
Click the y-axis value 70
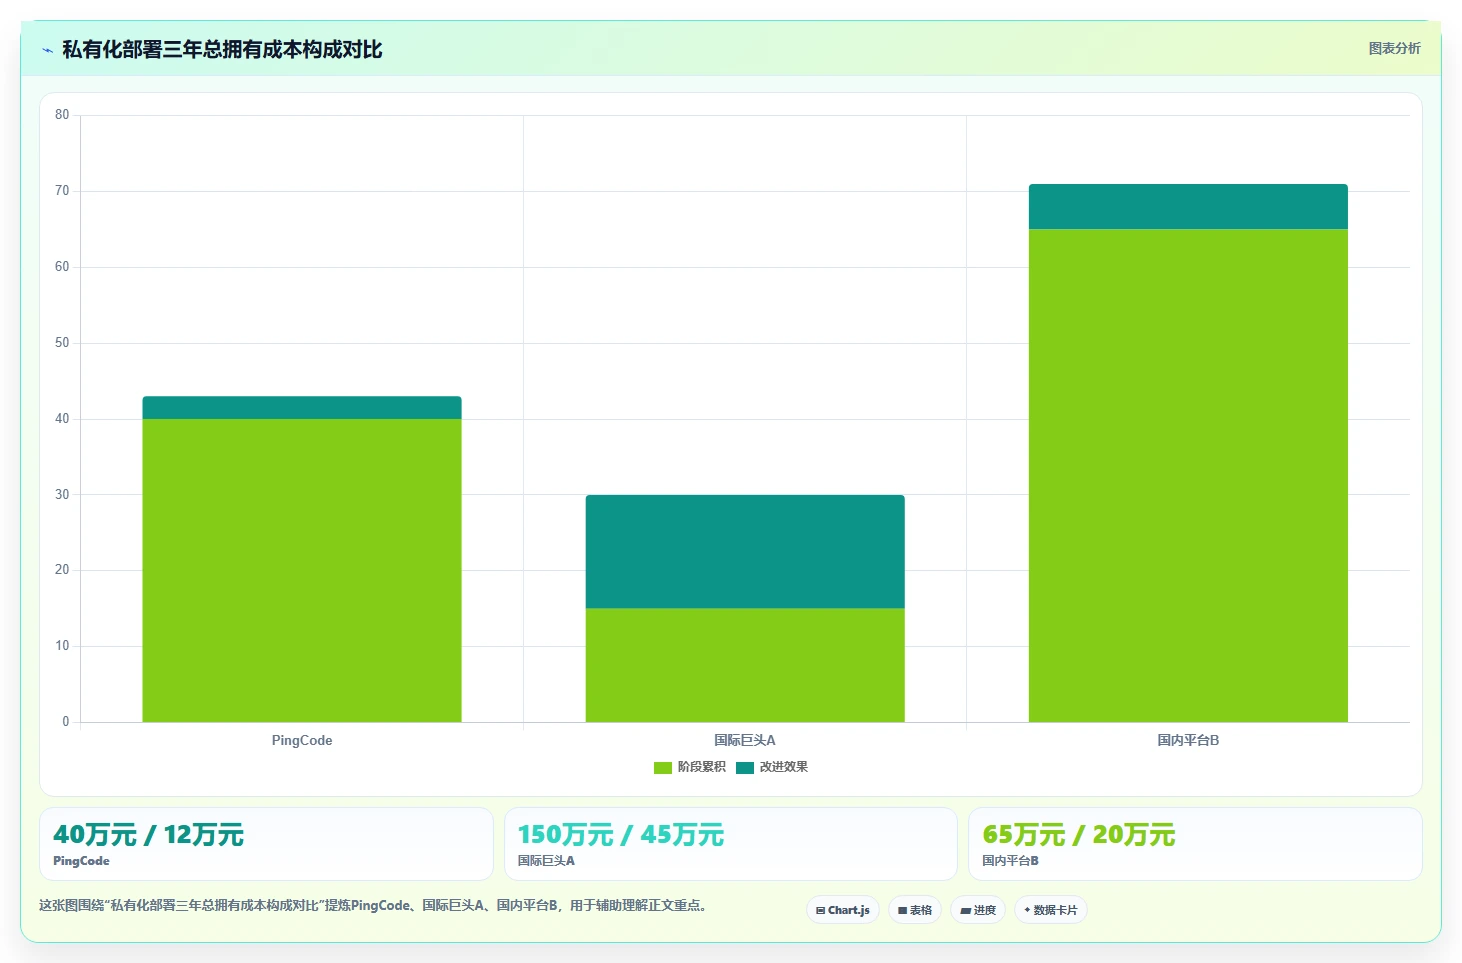(x=62, y=191)
